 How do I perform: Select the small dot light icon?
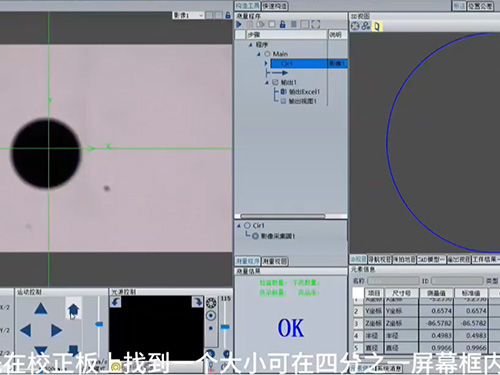(211, 328)
